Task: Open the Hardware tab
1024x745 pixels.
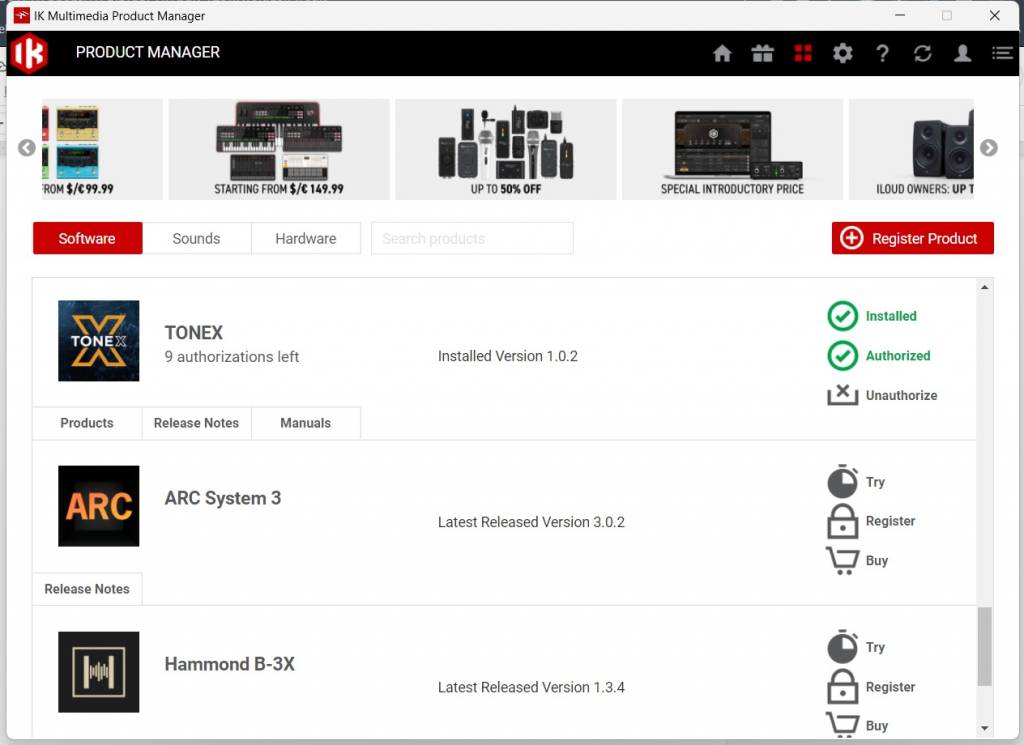Action: point(306,238)
